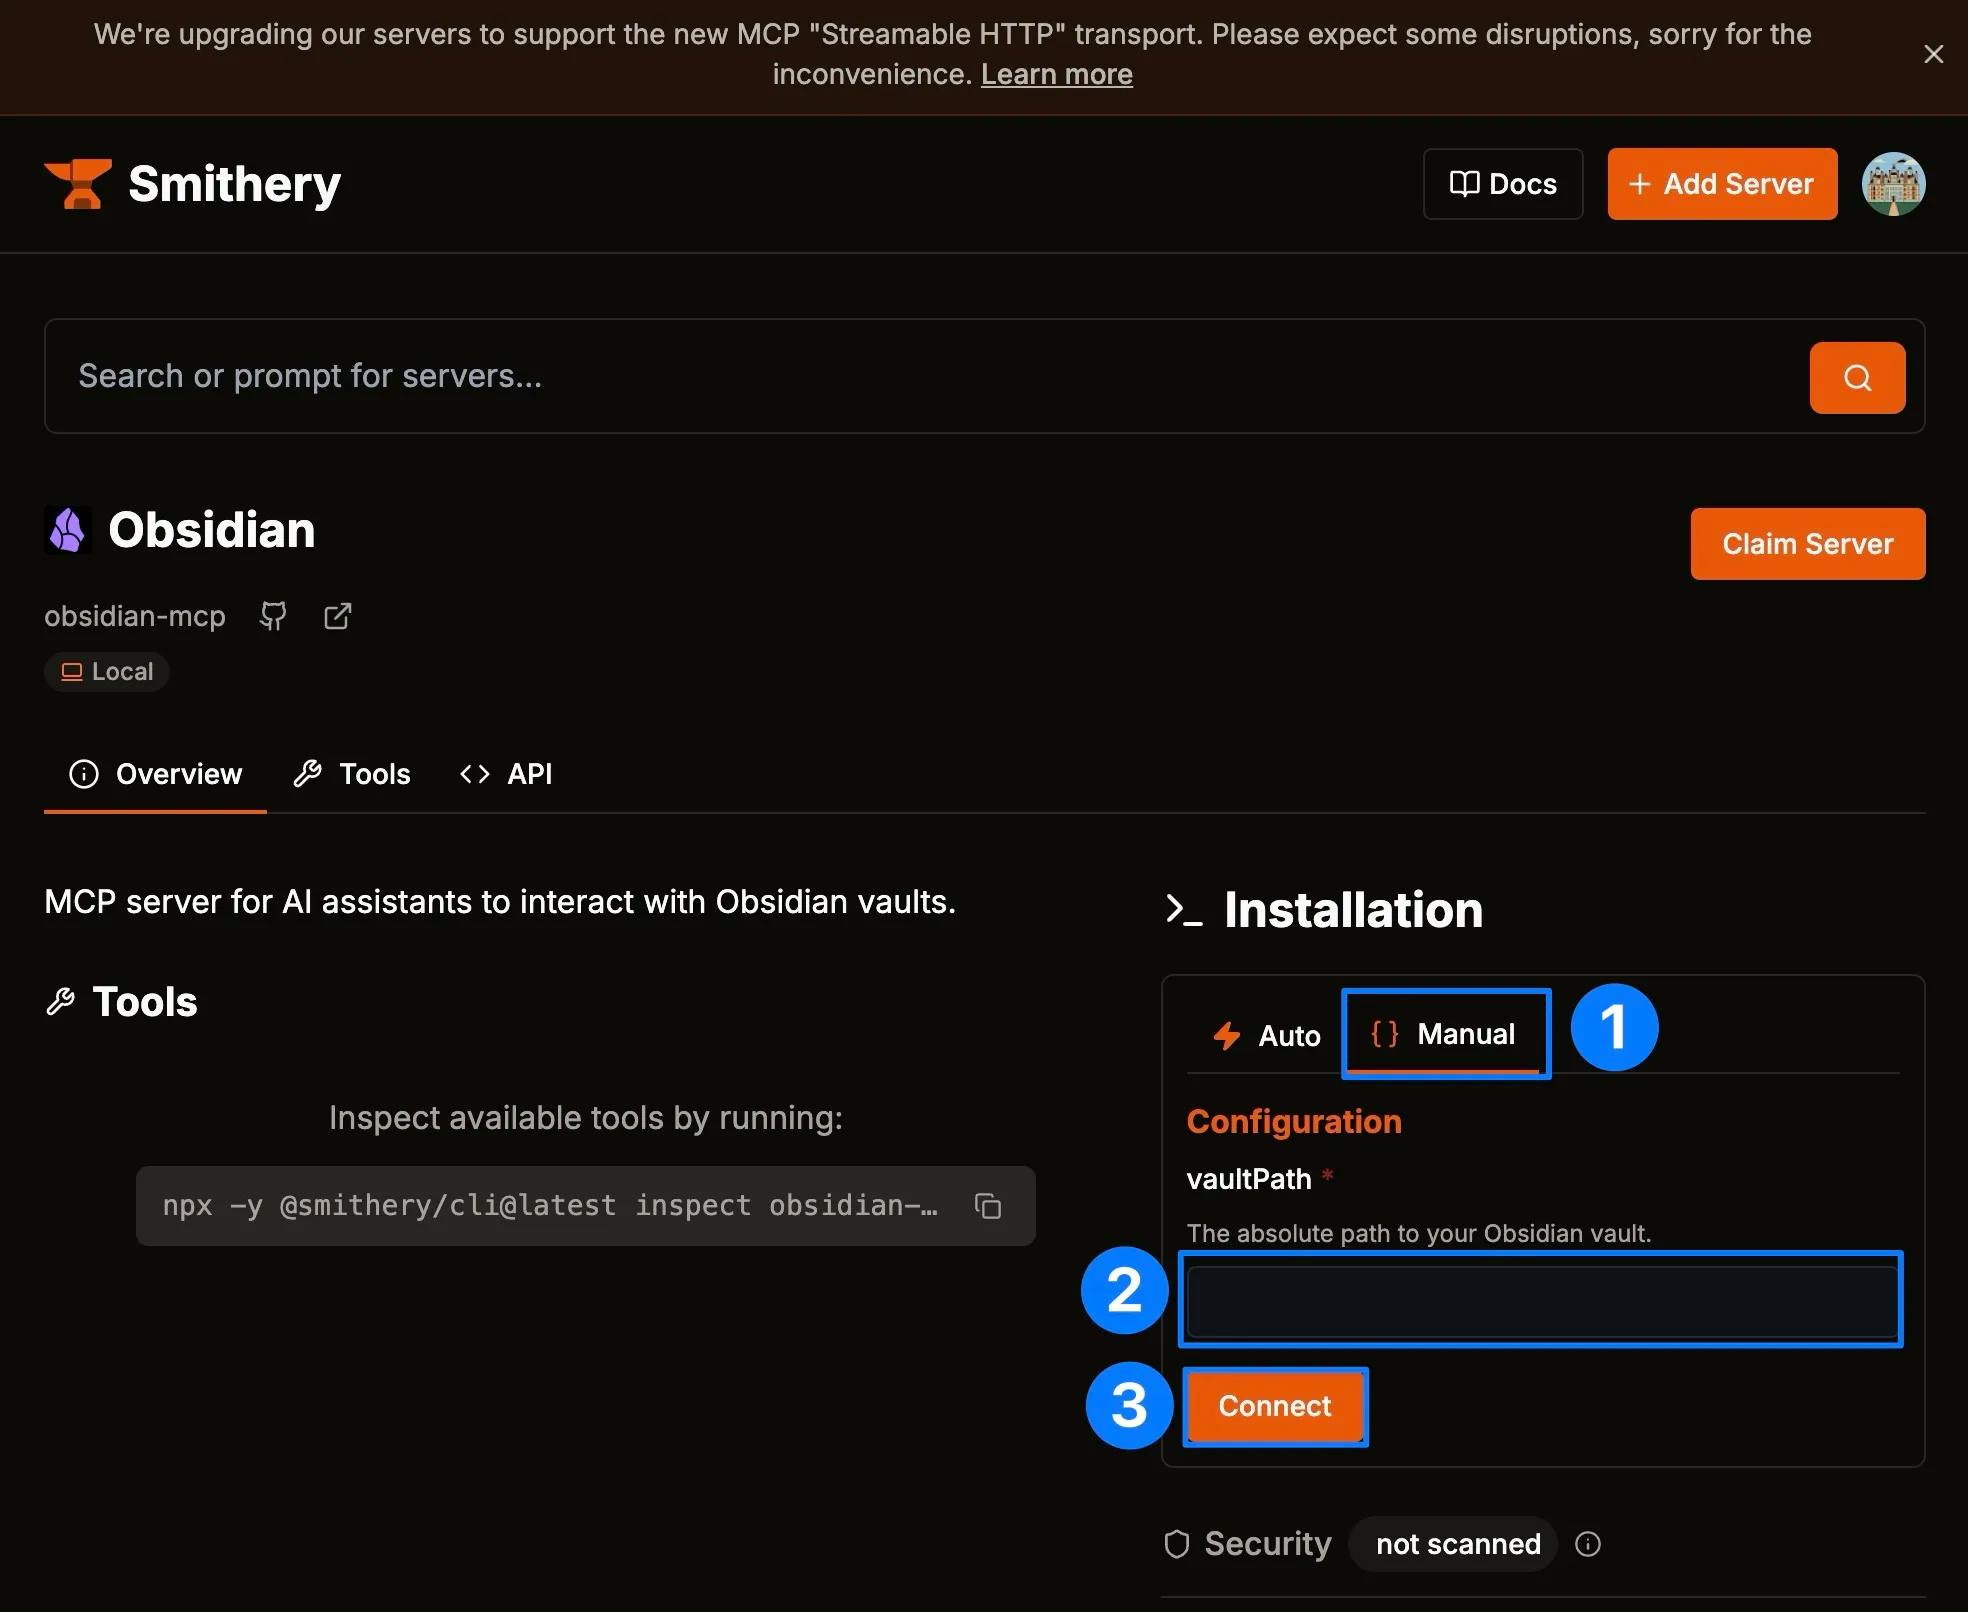Viewport: 1968px width, 1612px height.
Task: Open the GitHub repository icon
Action: coord(273,616)
